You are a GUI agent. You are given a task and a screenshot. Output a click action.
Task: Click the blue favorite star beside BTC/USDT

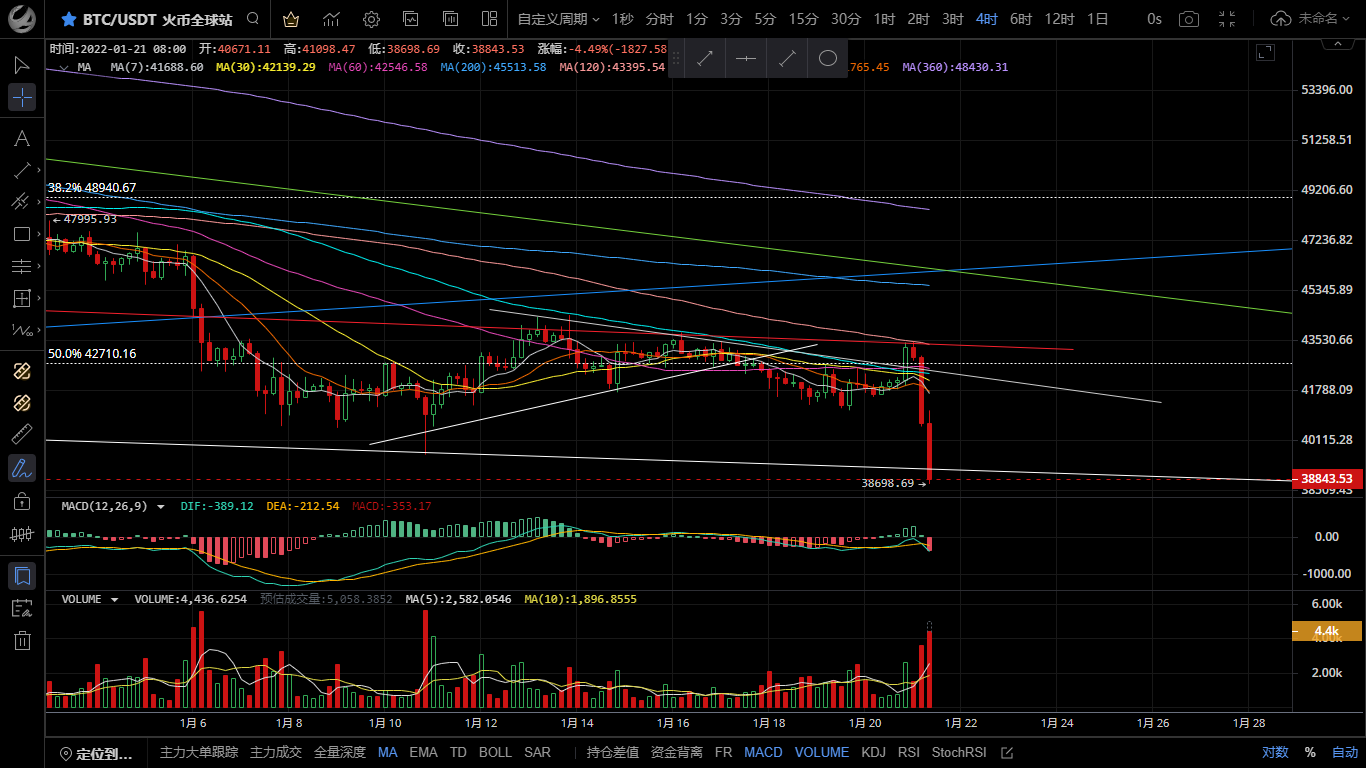click(x=68, y=19)
